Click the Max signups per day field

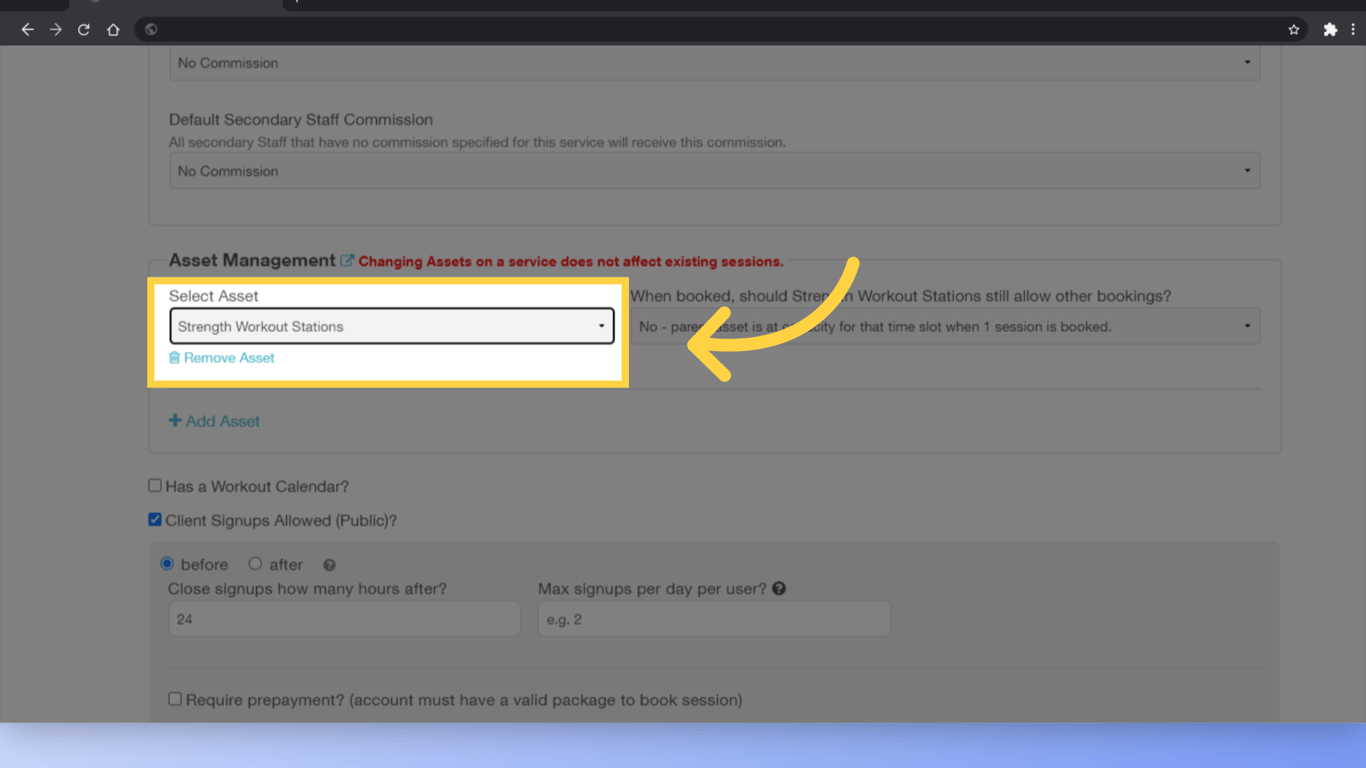point(714,619)
